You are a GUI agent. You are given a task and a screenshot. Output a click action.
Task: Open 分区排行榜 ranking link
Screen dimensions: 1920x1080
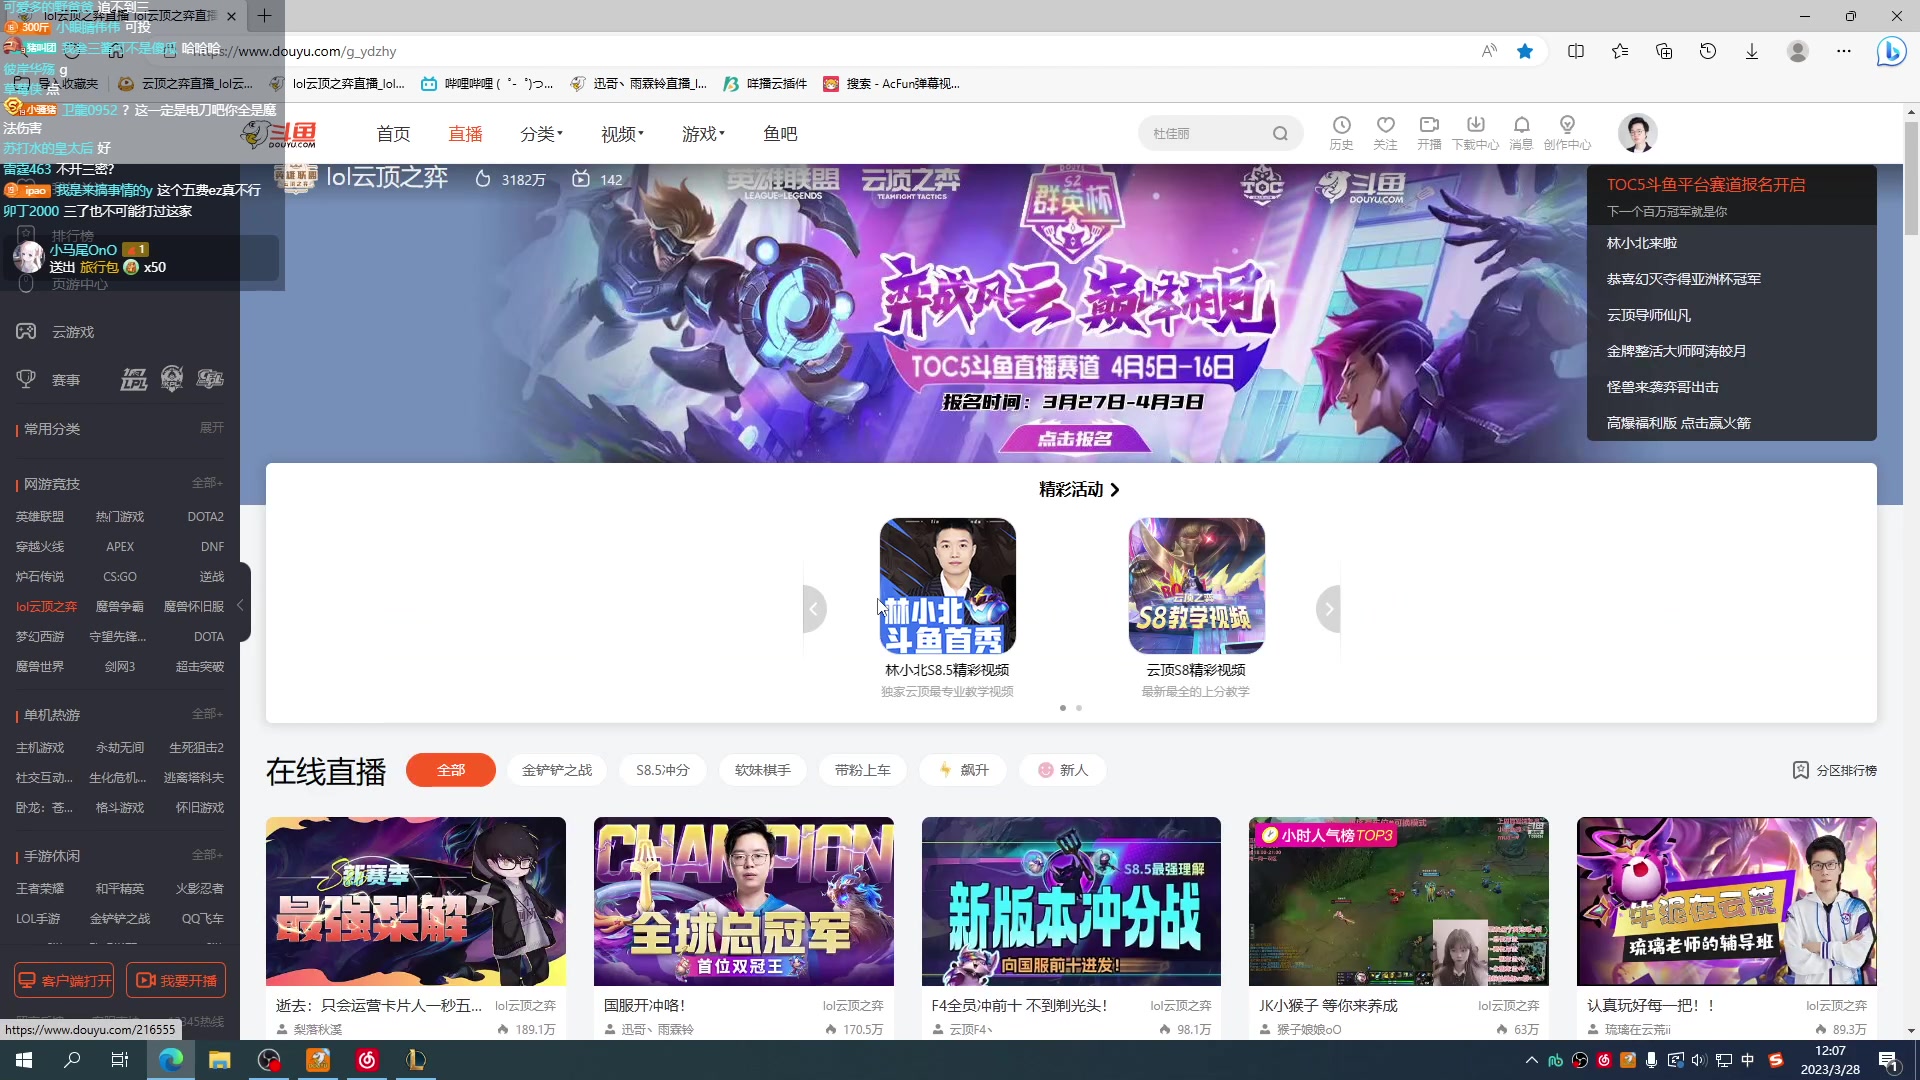(1834, 770)
